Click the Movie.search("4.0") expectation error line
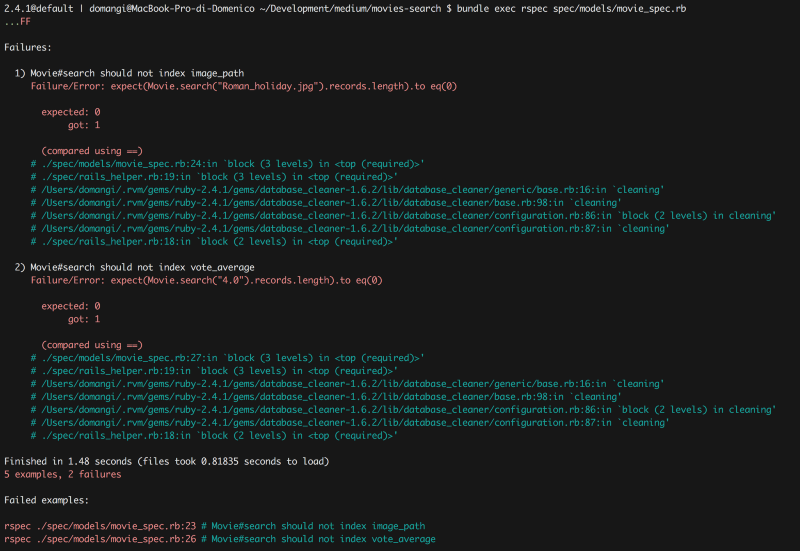The width and height of the screenshot is (800, 551). tap(207, 280)
